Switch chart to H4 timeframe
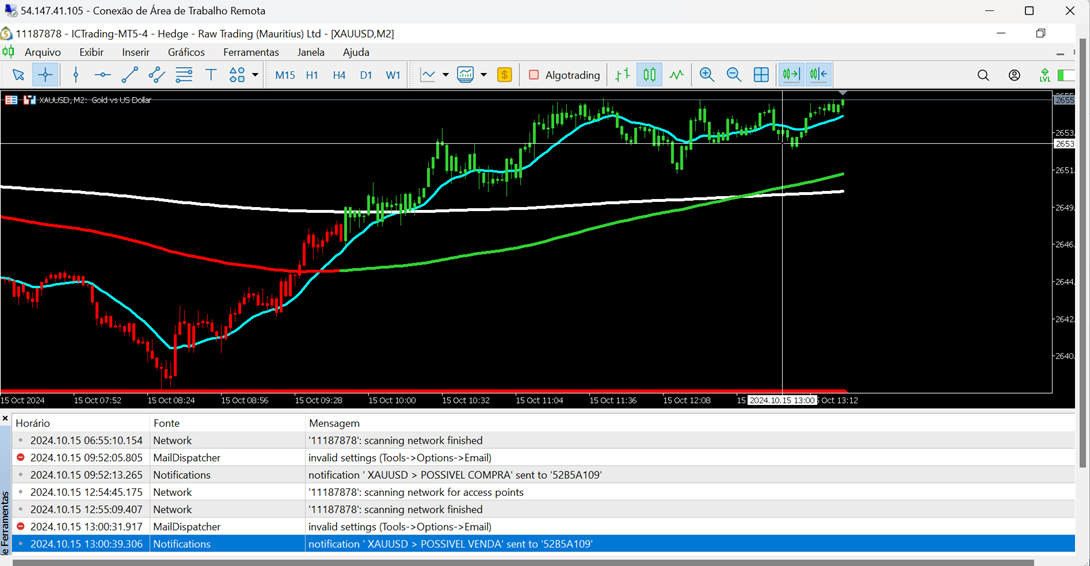The image size is (1090, 566). 339,75
